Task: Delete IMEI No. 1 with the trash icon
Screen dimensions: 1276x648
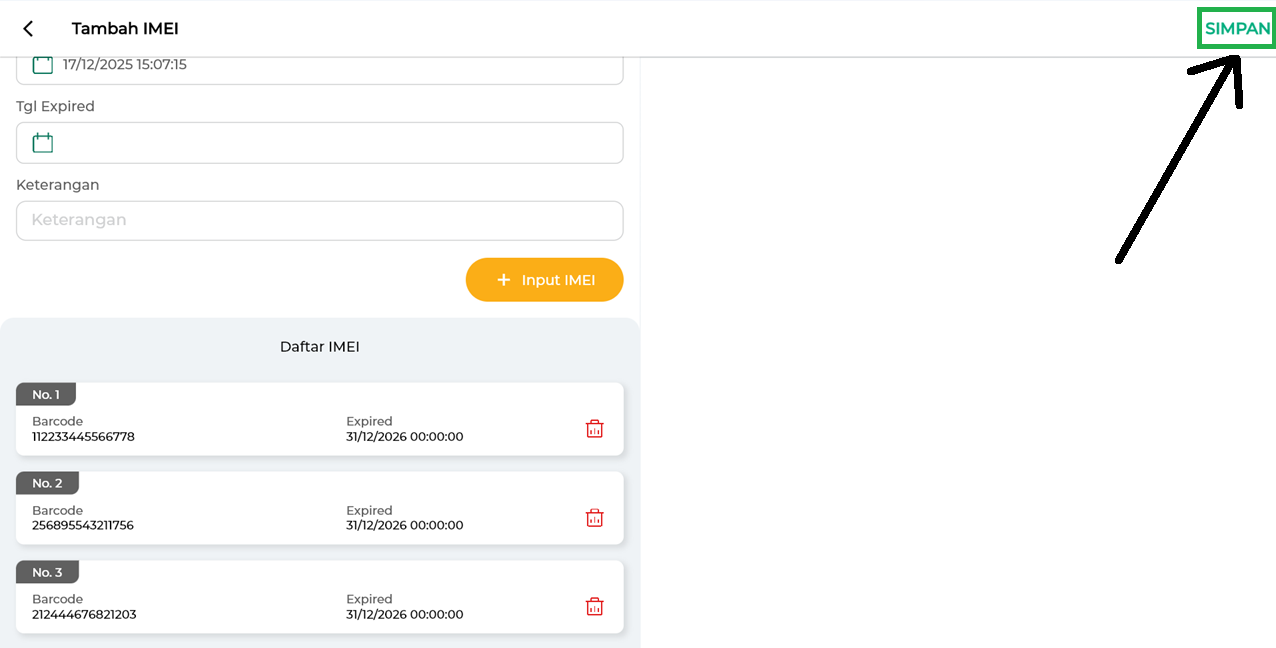Action: click(x=594, y=429)
